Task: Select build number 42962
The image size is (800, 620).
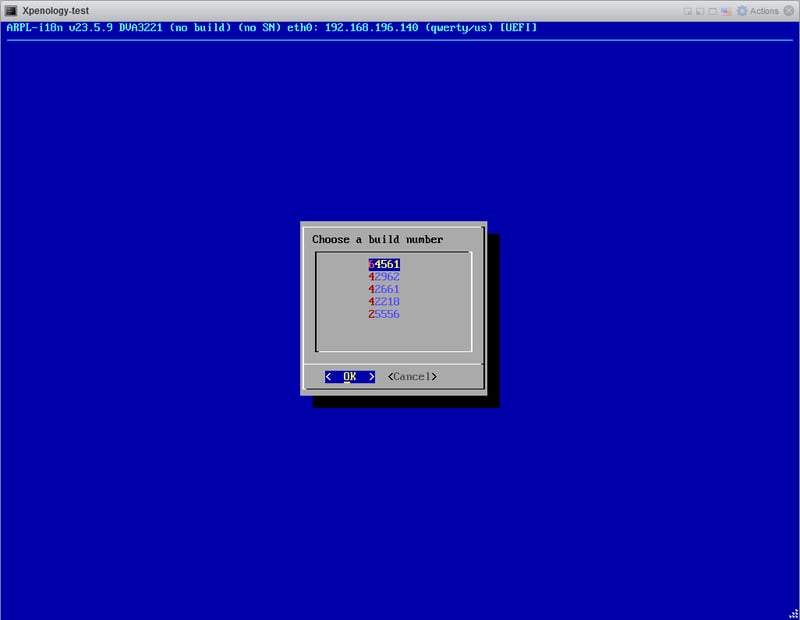Action: tap(384, 276)
